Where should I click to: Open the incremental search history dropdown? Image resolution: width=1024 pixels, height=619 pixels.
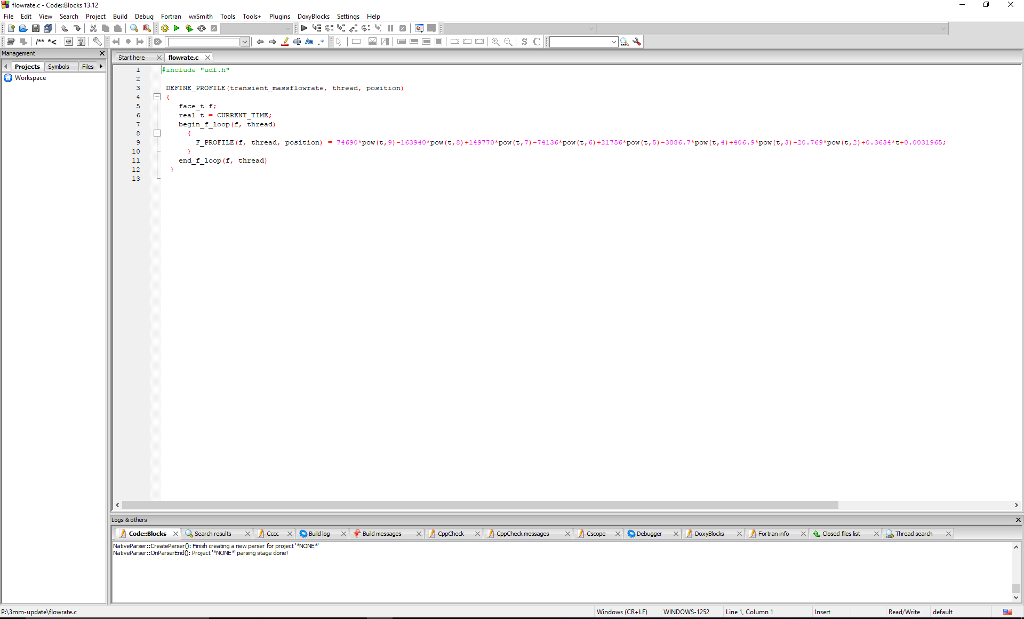(x=612, y=42)
